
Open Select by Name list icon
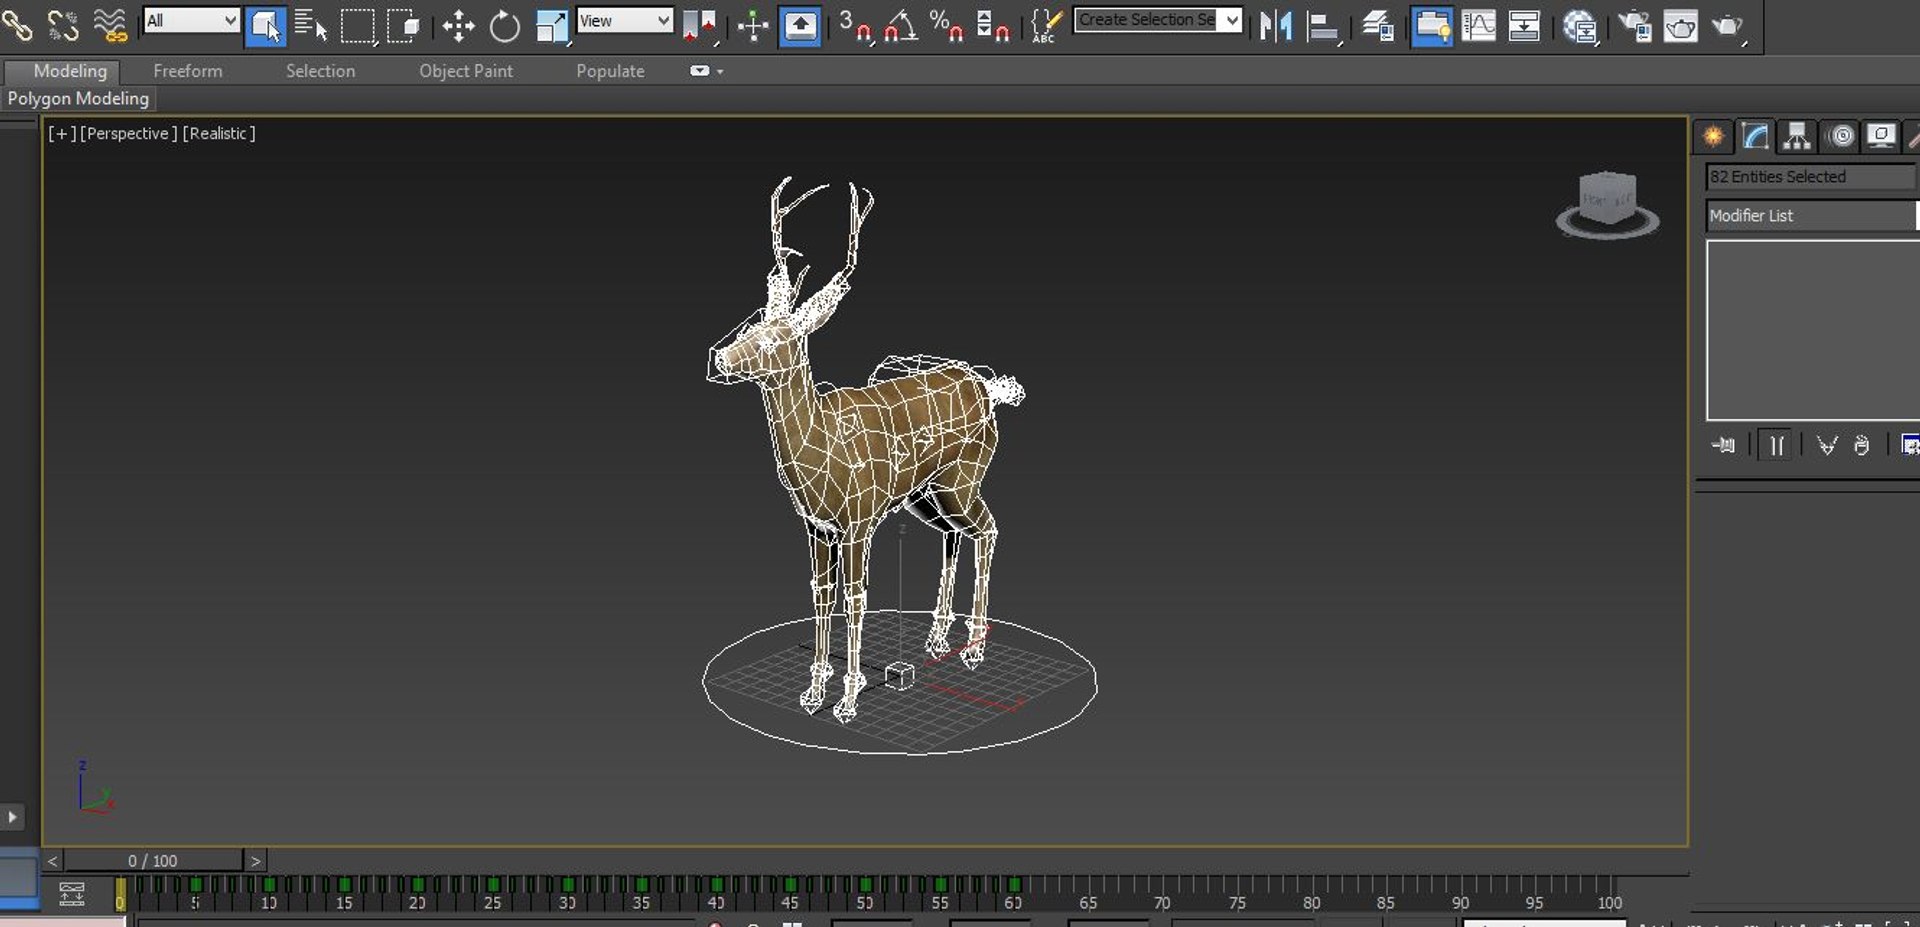pos(311,26)
